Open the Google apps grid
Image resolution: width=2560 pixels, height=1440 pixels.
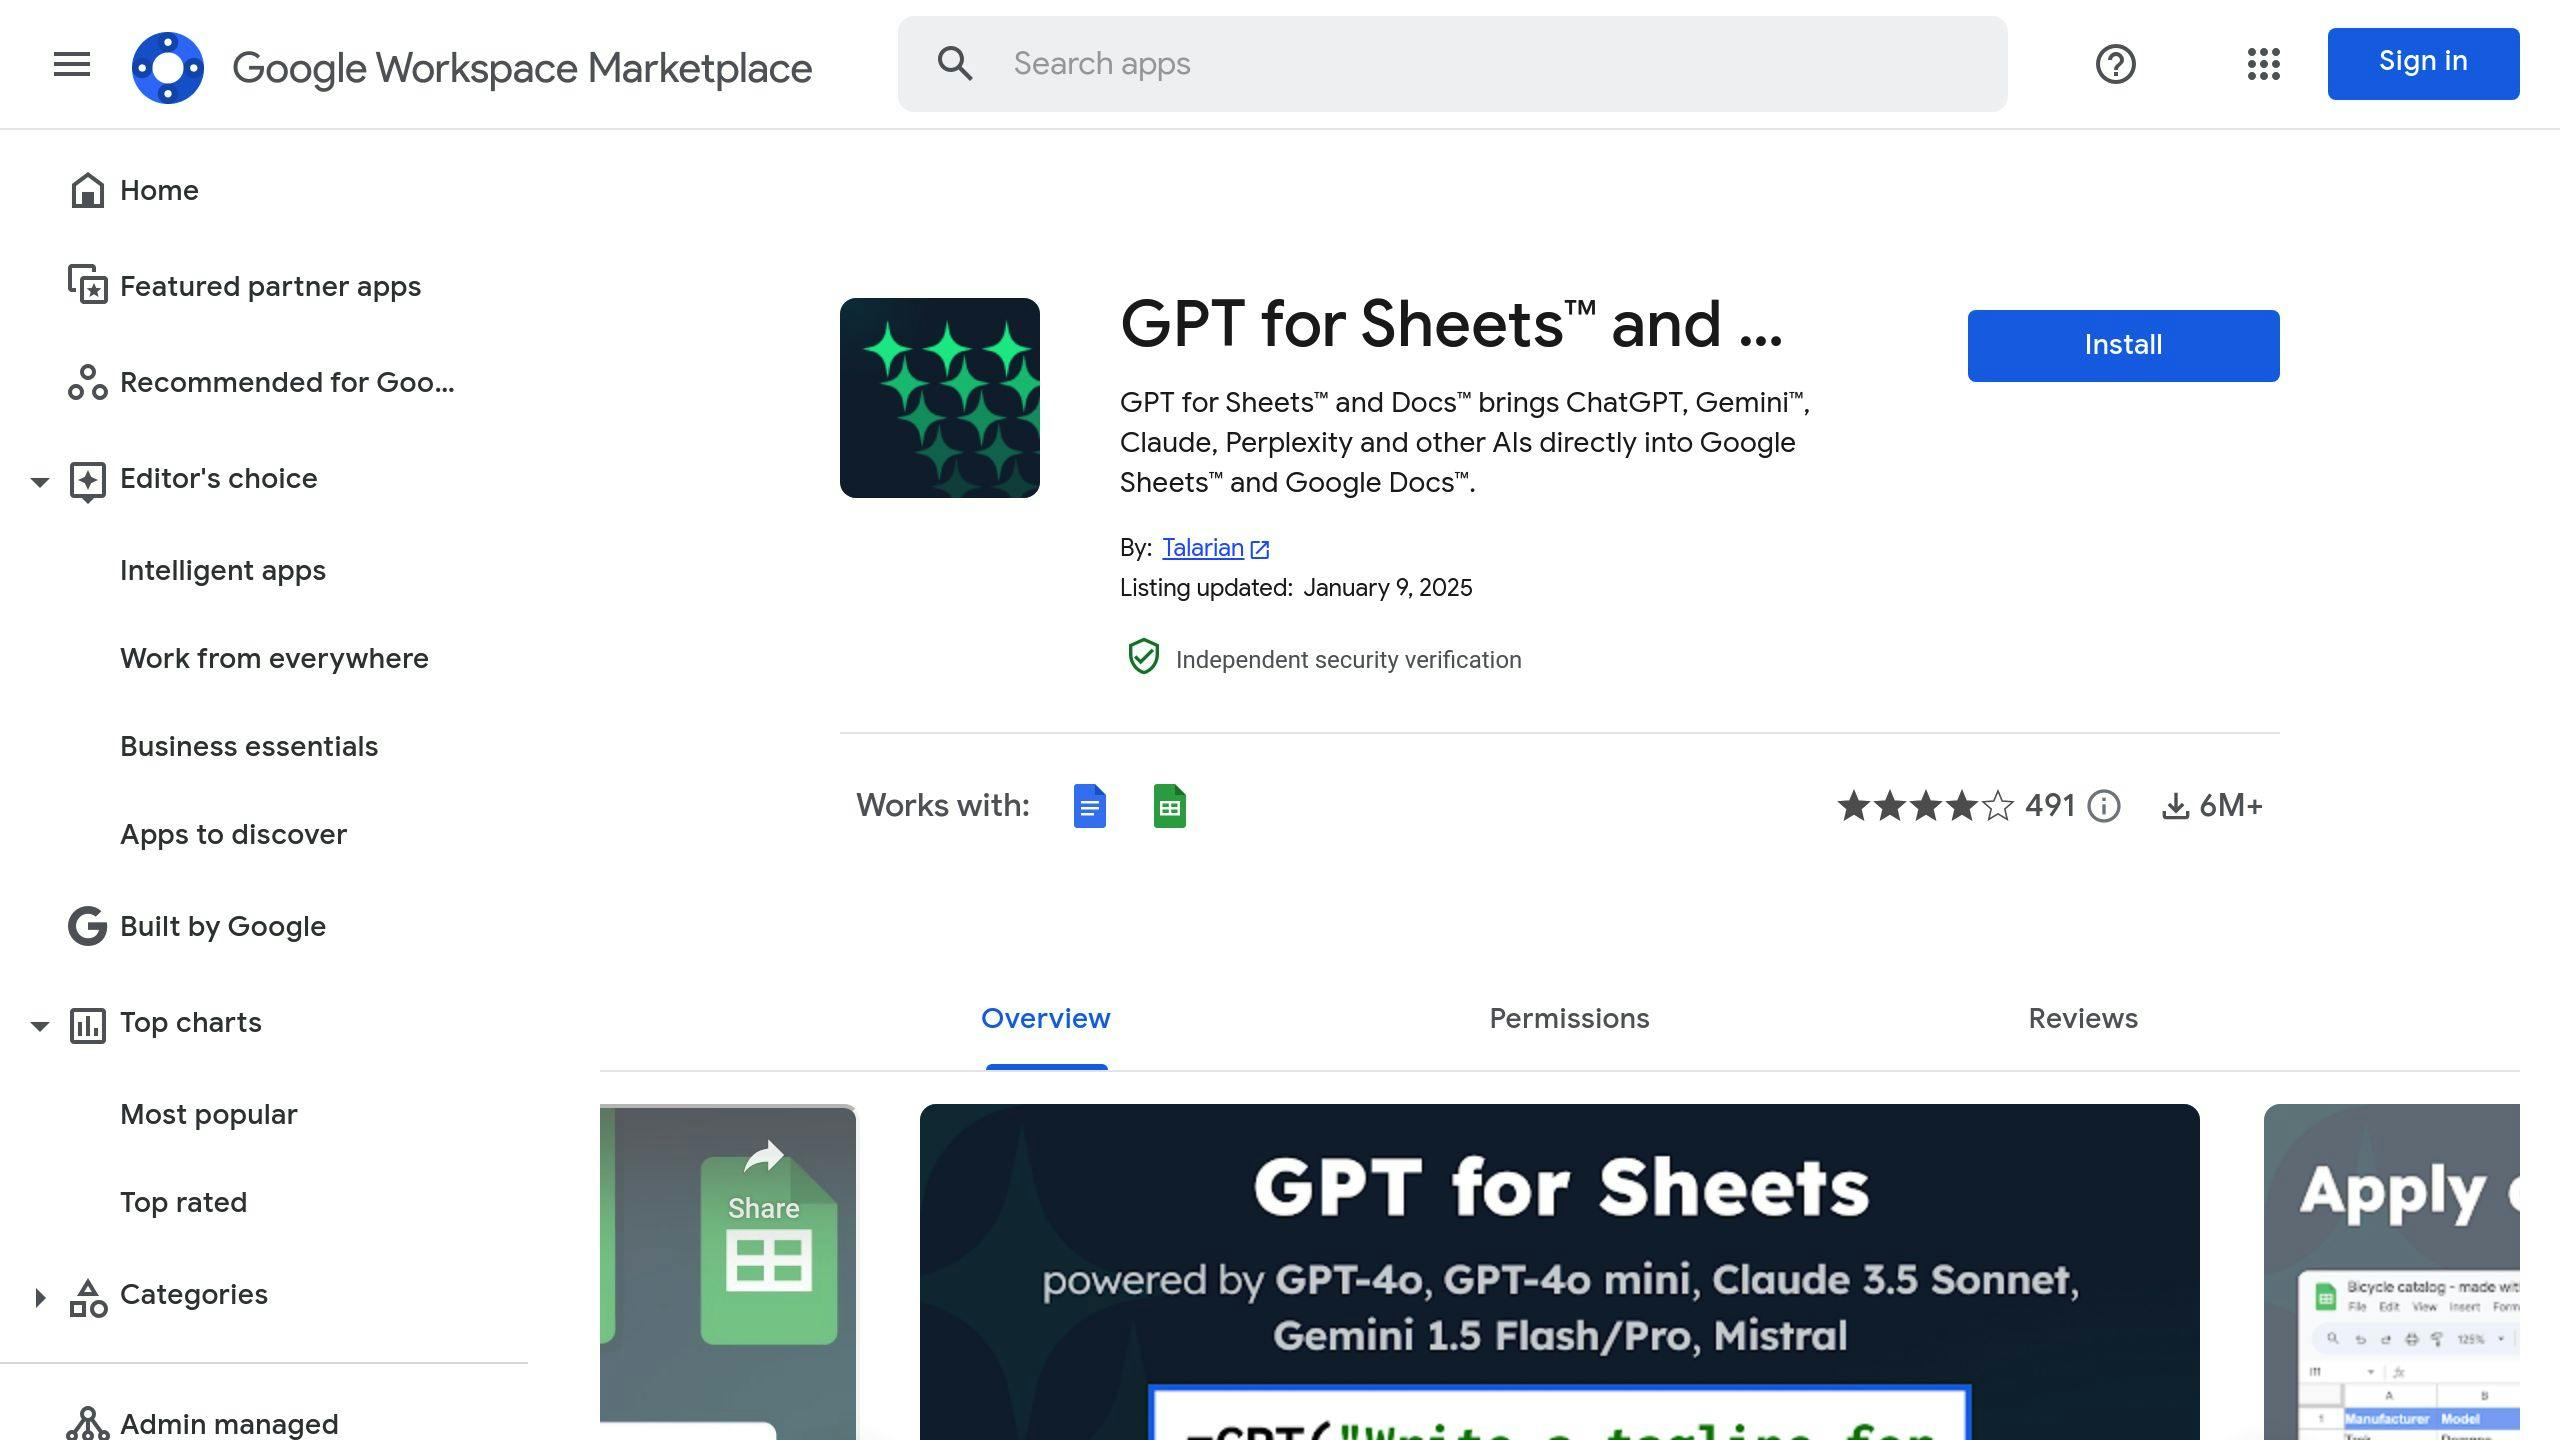coord(2263,64)
